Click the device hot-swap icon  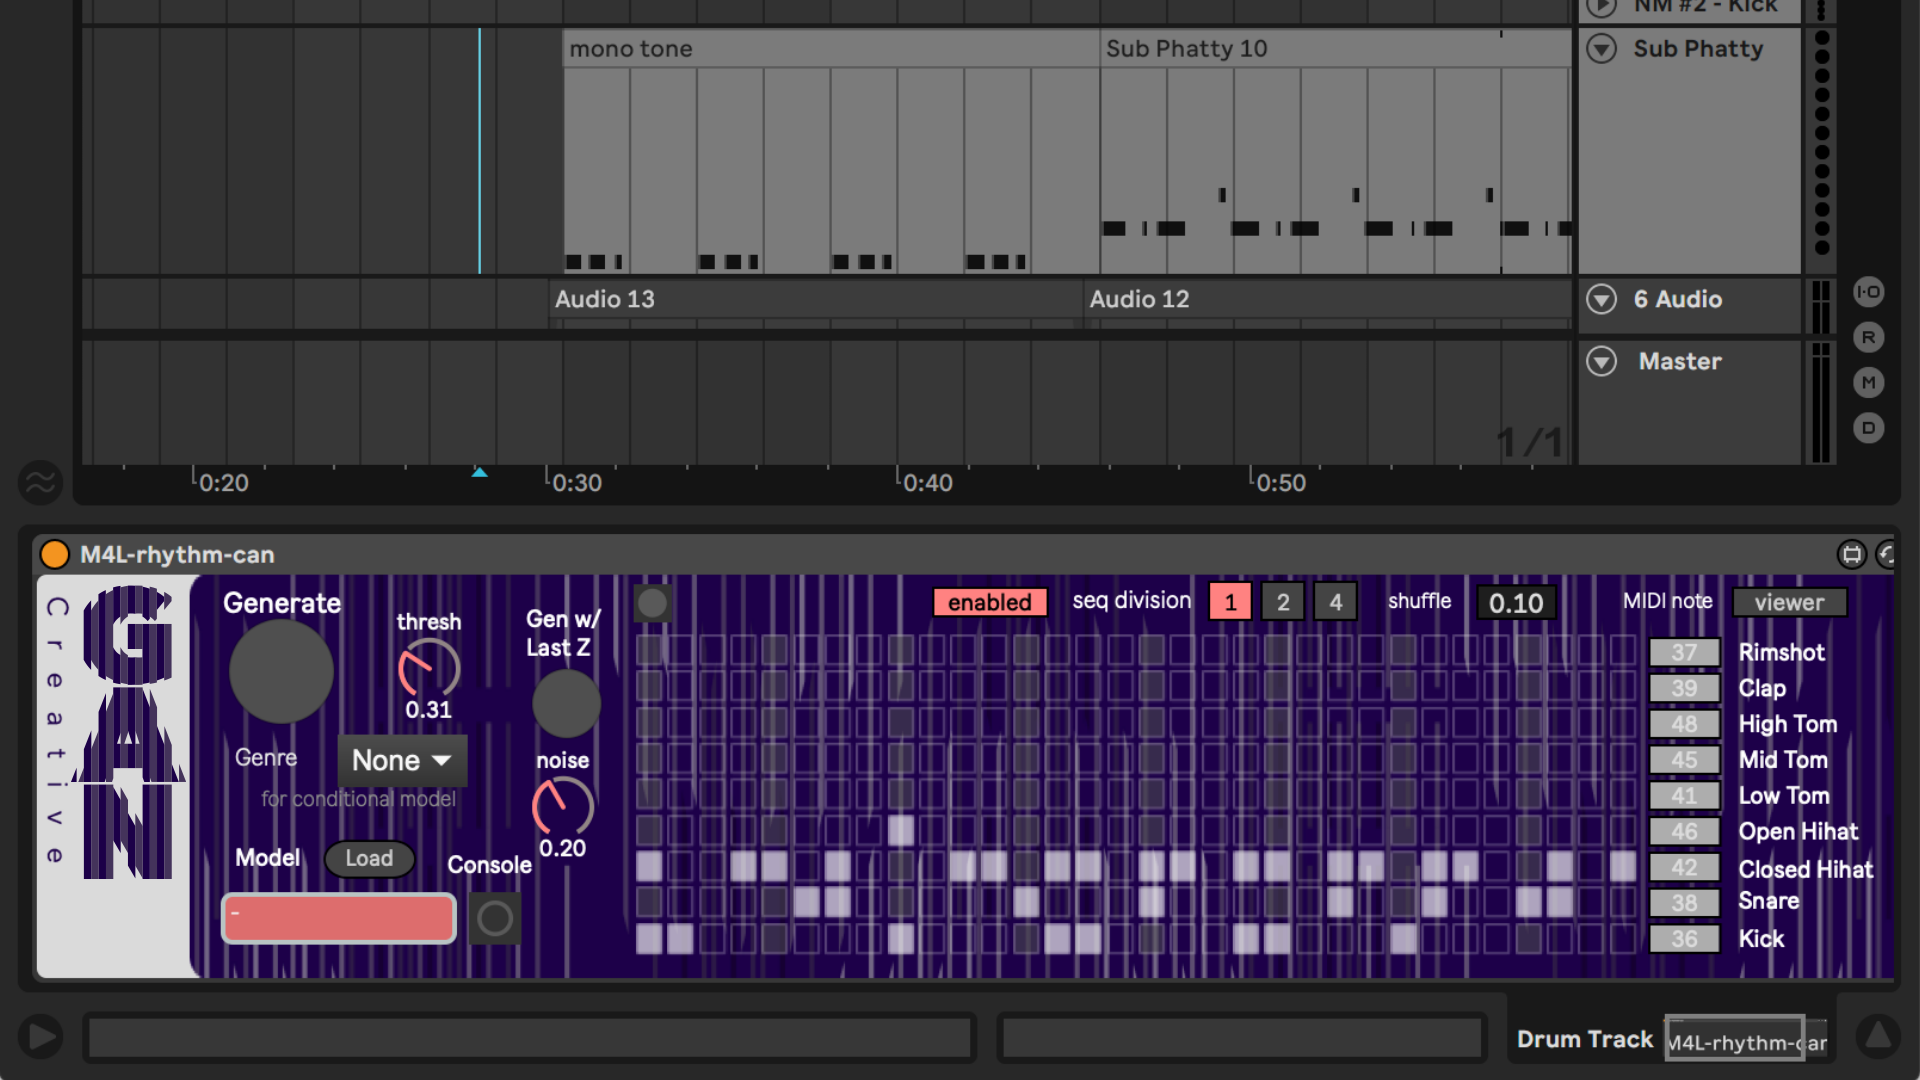click(1887, 554)
